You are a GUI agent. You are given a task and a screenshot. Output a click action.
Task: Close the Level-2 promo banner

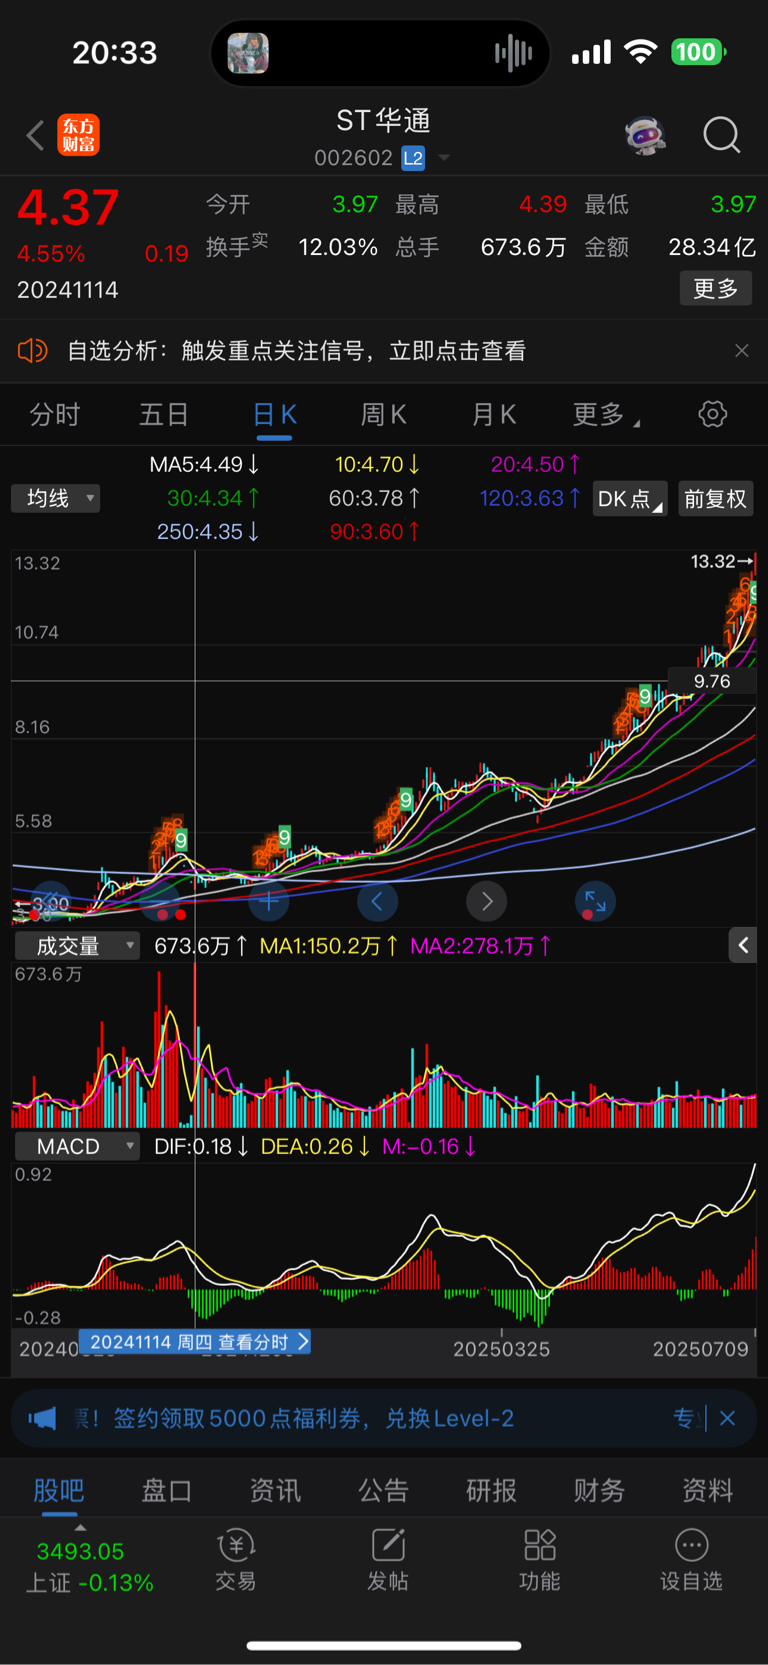pos(728,1418)
